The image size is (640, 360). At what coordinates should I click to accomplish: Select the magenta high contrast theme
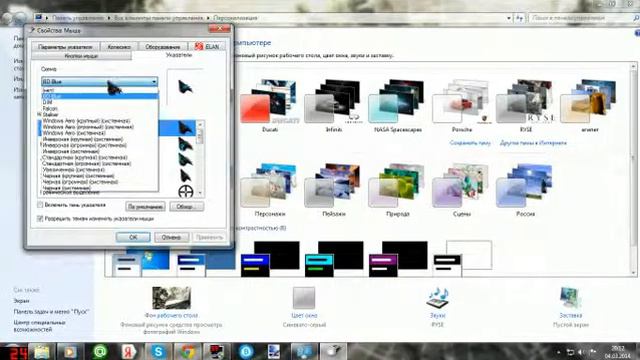398,259
